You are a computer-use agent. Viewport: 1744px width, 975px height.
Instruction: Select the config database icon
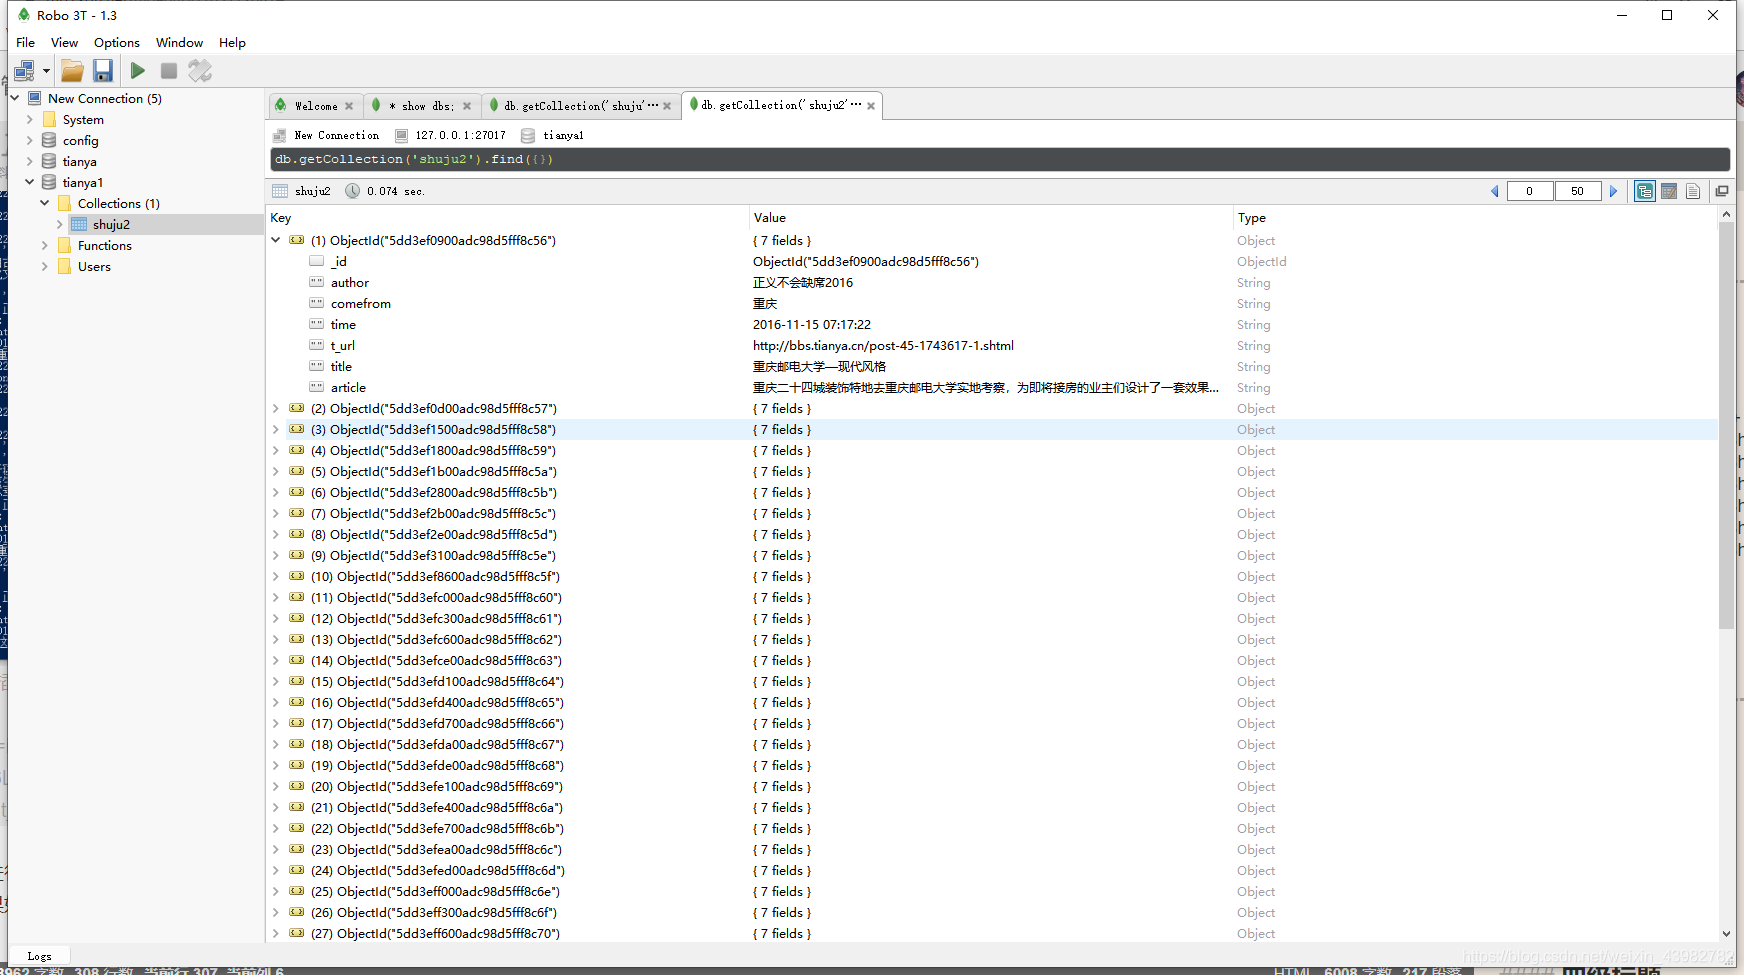(x=49, y=140)
